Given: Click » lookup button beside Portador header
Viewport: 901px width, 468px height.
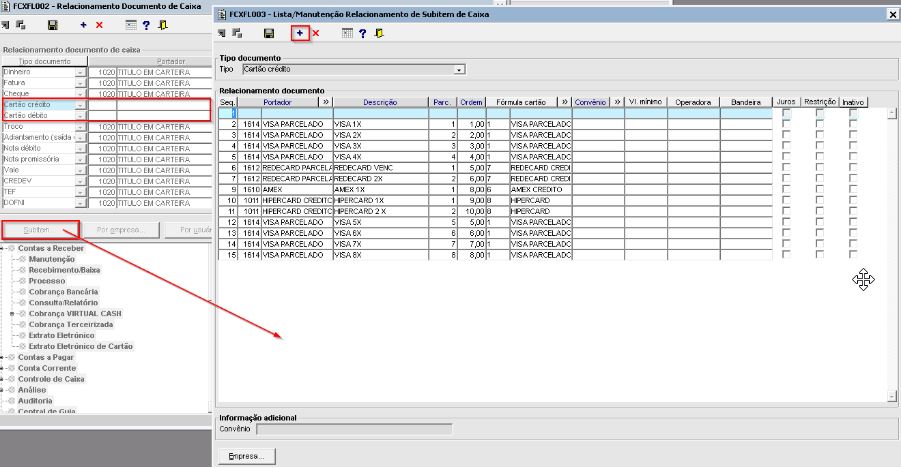Looking at the screenshot, I should point(326,102).
